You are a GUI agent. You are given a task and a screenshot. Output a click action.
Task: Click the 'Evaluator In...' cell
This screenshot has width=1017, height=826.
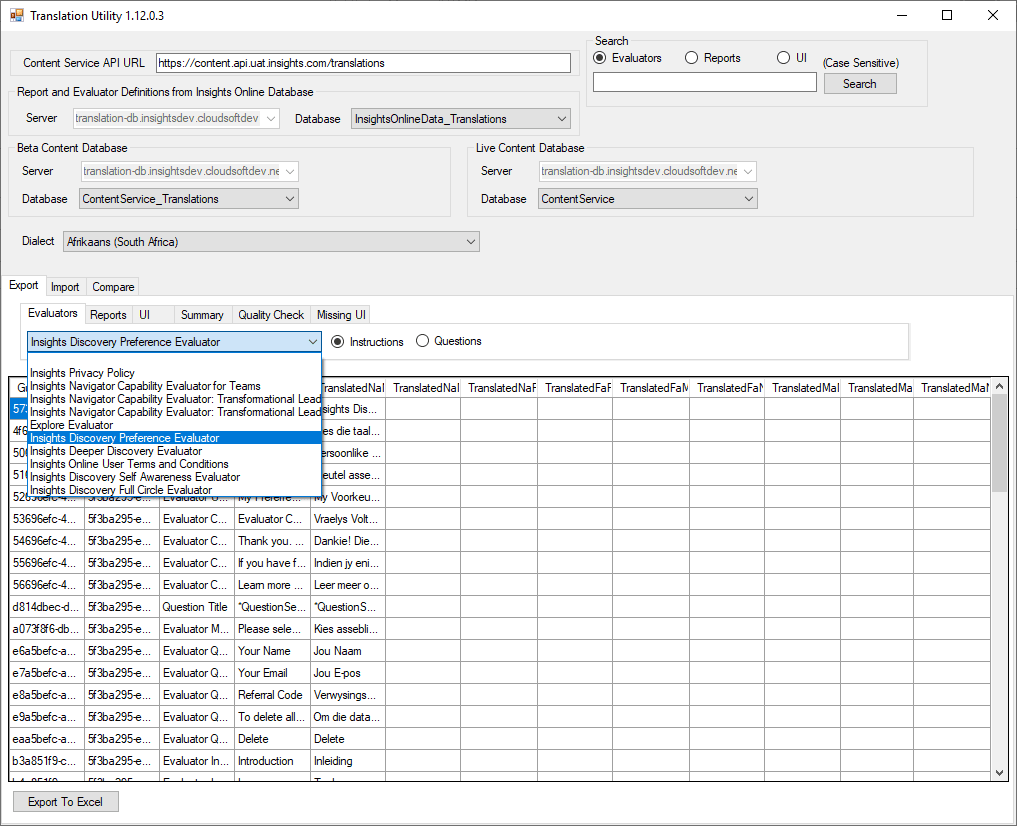[197, 761]
